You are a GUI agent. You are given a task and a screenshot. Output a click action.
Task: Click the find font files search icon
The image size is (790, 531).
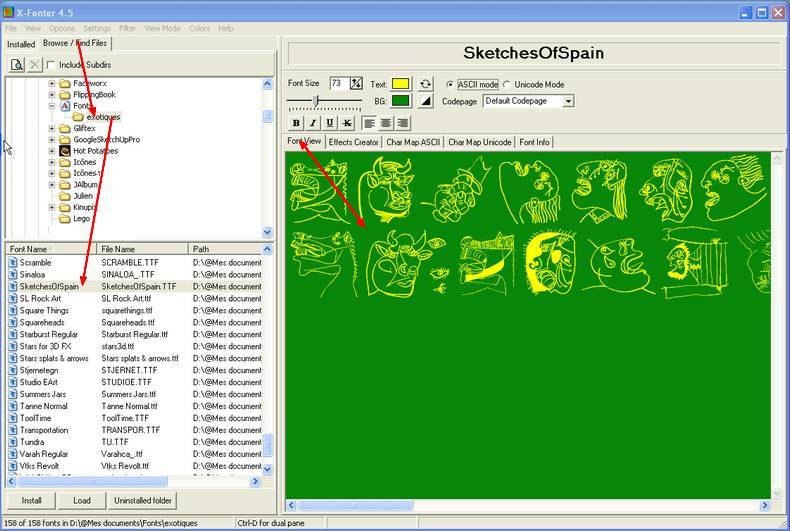(17, 64)
